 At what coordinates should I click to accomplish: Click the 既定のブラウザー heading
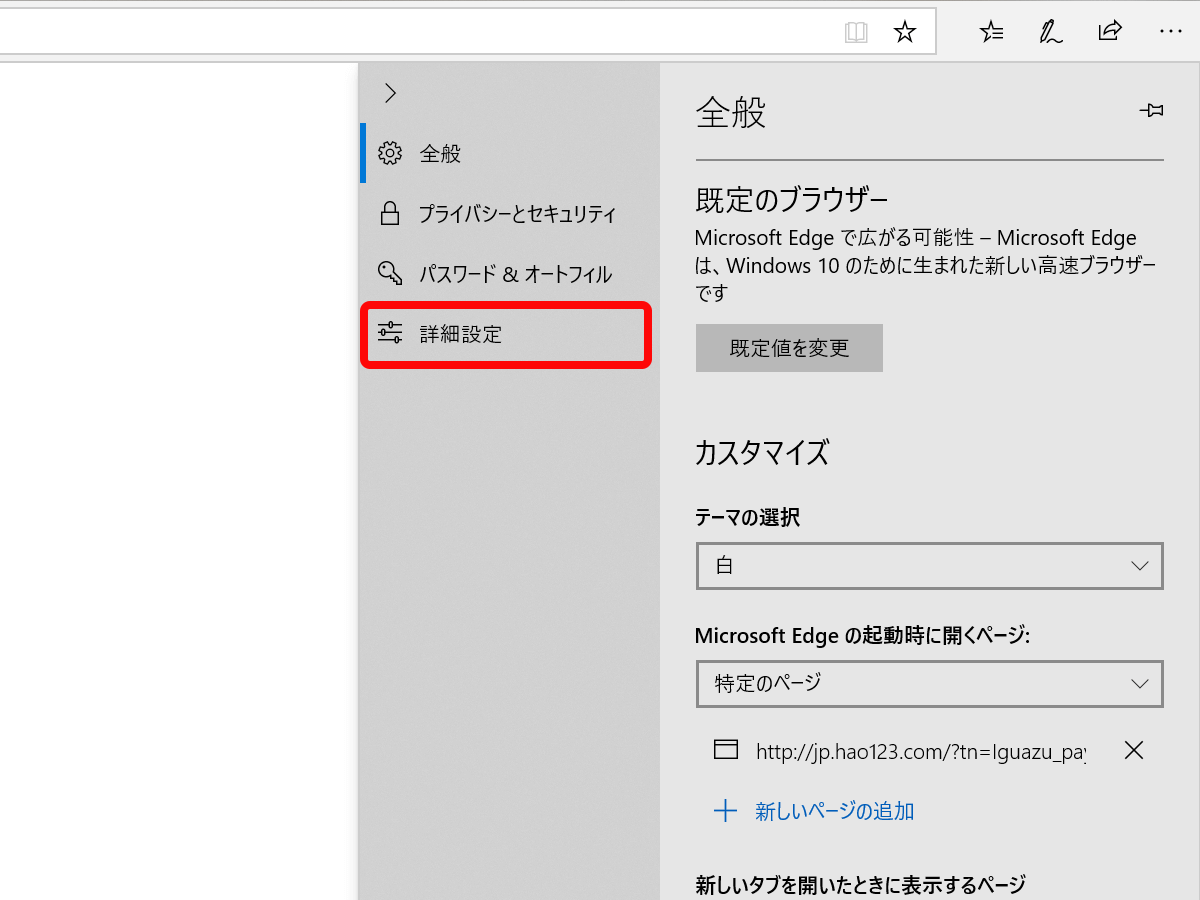[x=792, y=200]
